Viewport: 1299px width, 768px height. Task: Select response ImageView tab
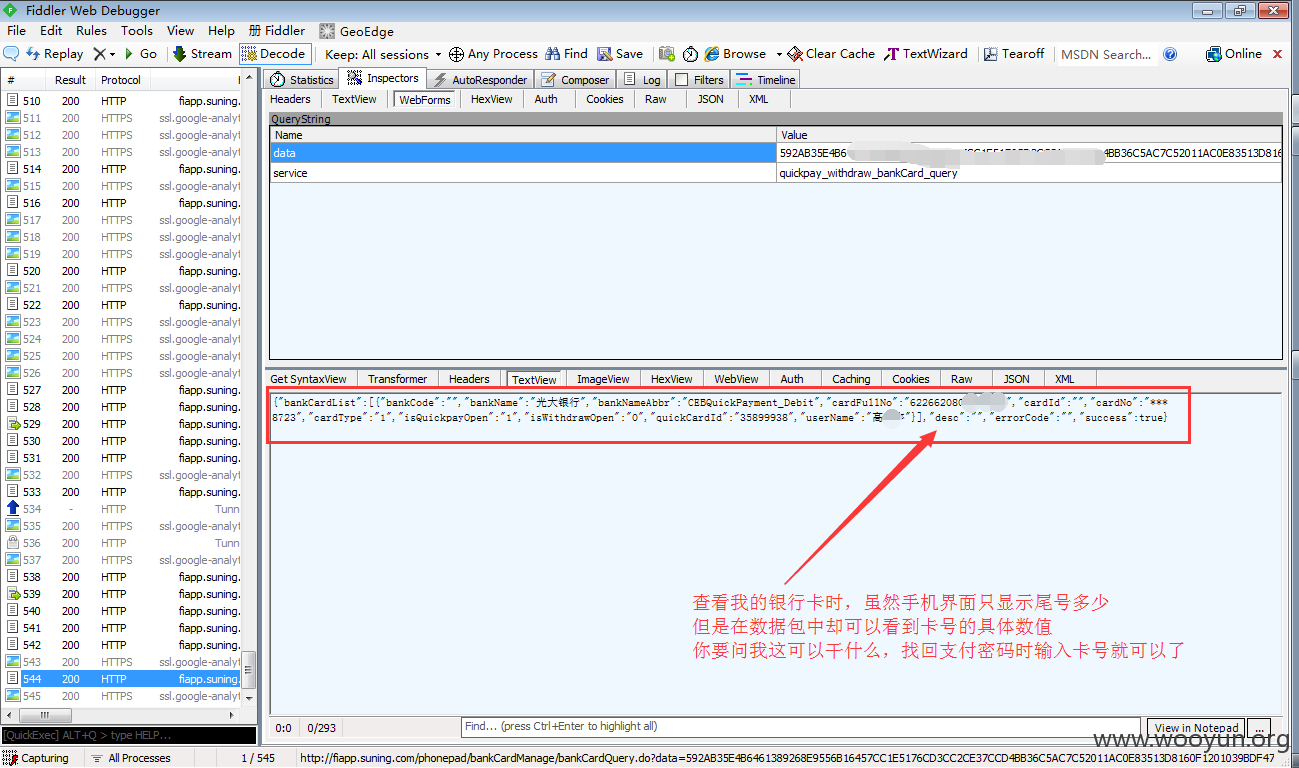[603, 379]
